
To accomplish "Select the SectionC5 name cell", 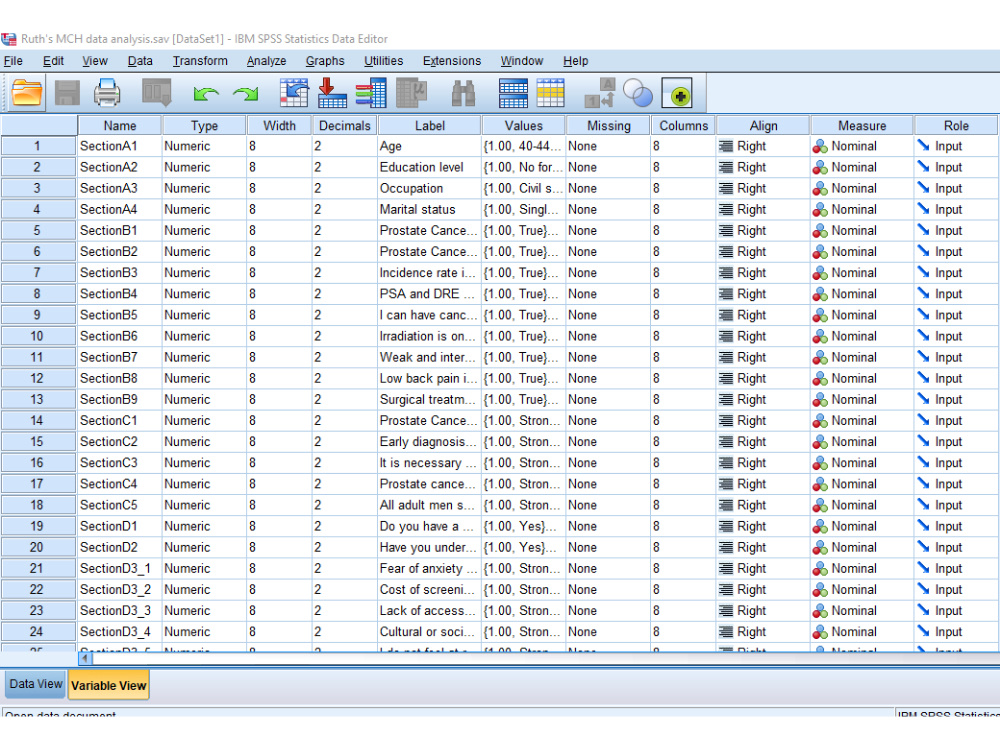I will coord(120,505).
